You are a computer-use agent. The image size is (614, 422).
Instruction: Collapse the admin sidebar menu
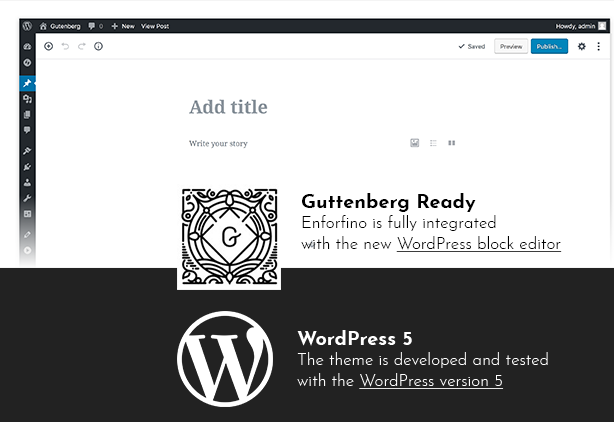tap(27, 251)
